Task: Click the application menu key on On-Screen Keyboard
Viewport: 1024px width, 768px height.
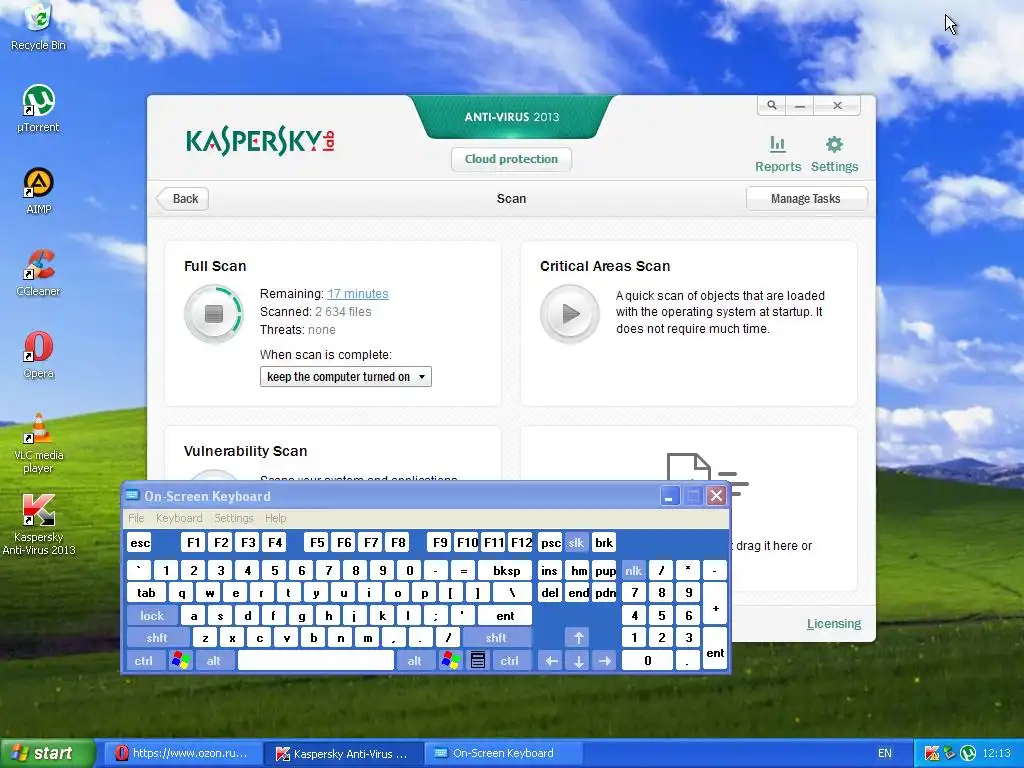Action: pos(477,661)
